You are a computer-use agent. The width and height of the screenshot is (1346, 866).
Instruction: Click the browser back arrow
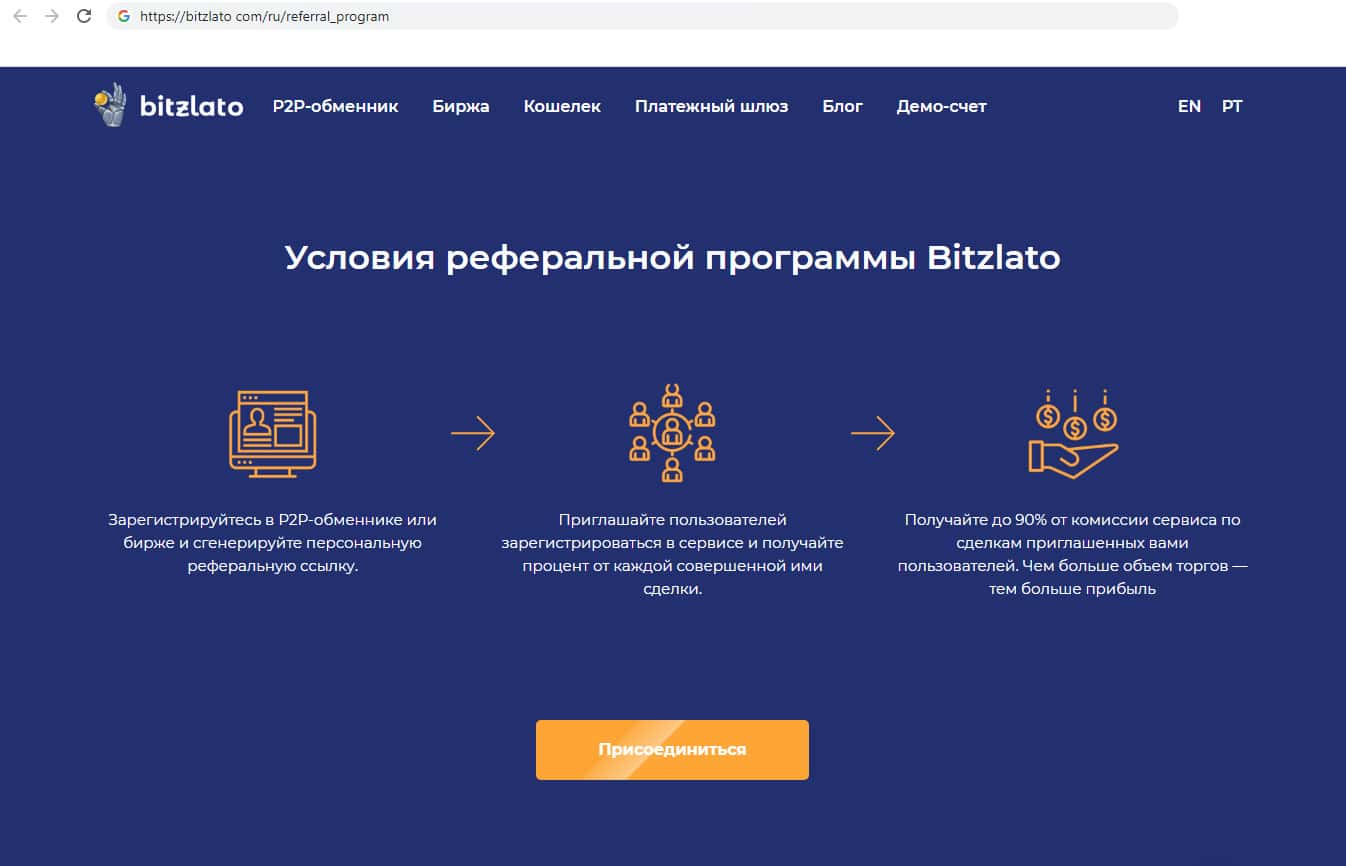20,17
